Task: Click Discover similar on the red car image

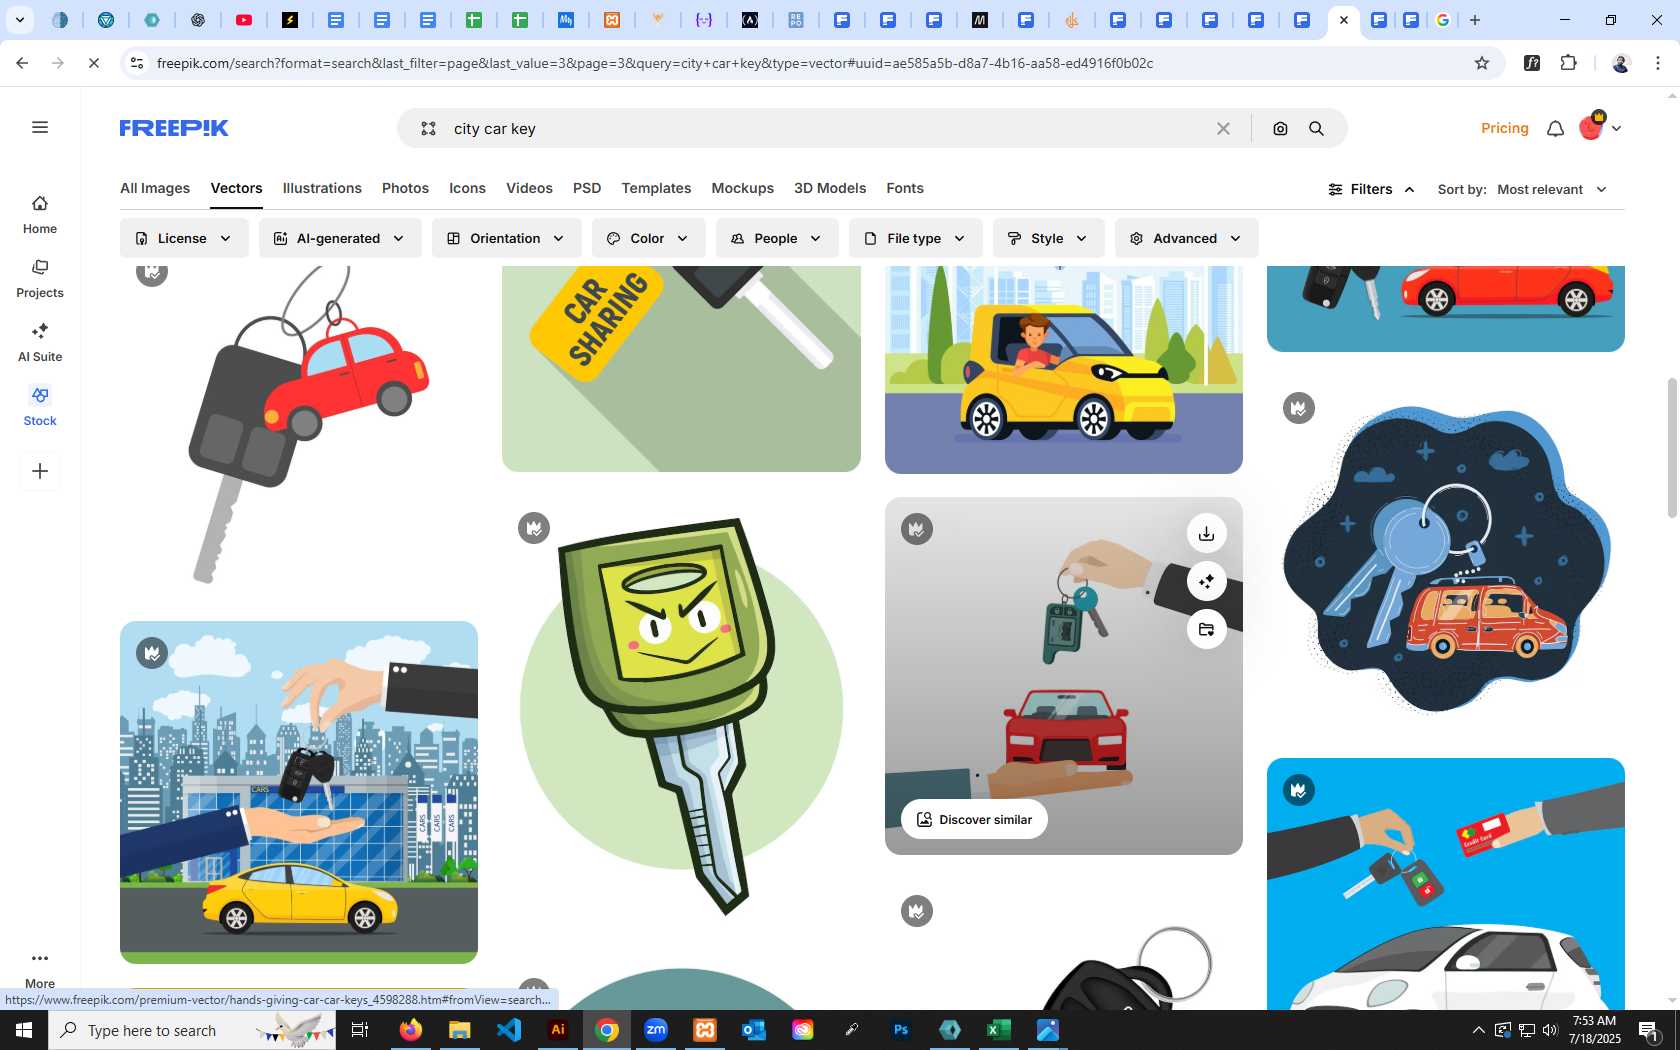Action: point(975,819)
